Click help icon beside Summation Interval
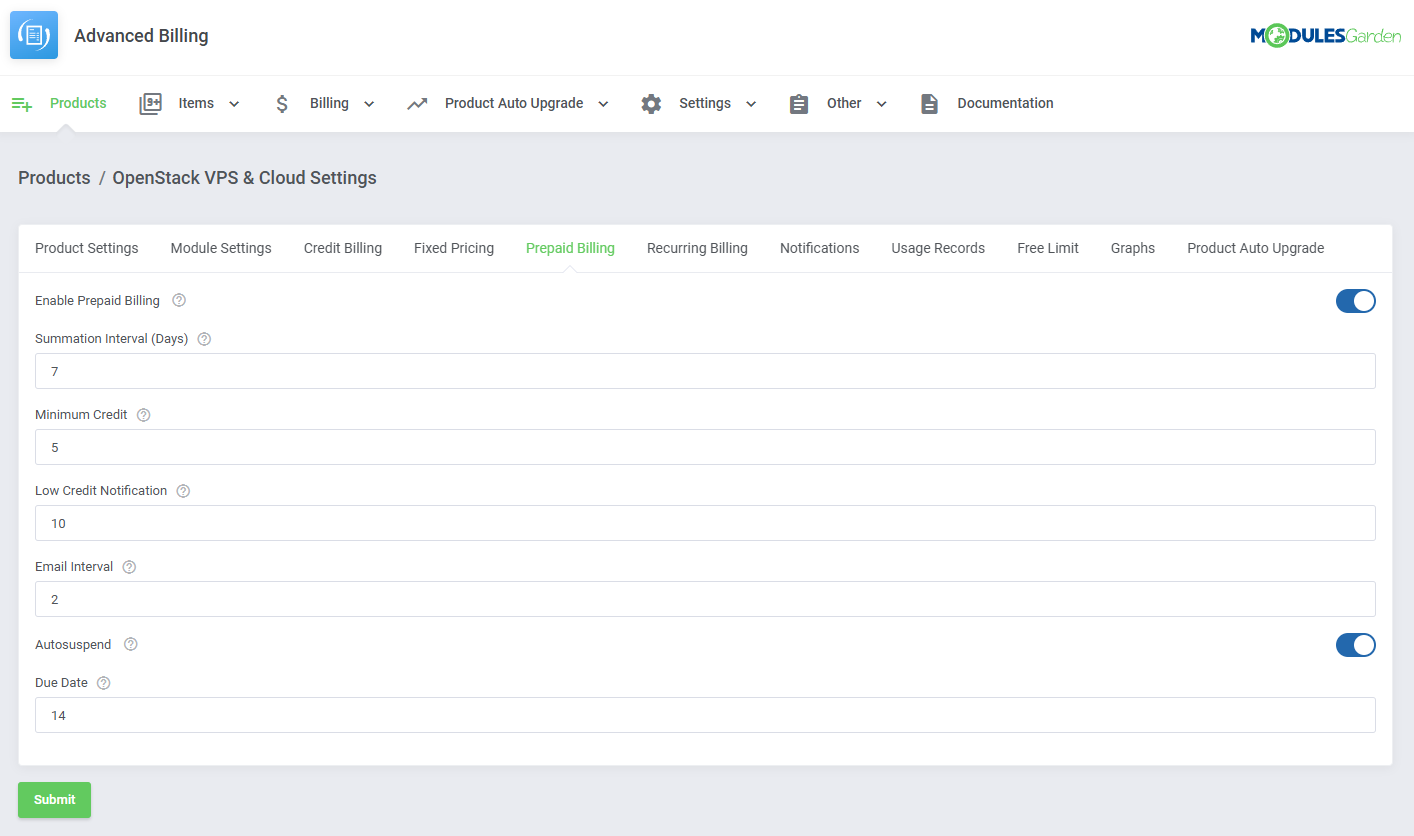 (204, 339)
